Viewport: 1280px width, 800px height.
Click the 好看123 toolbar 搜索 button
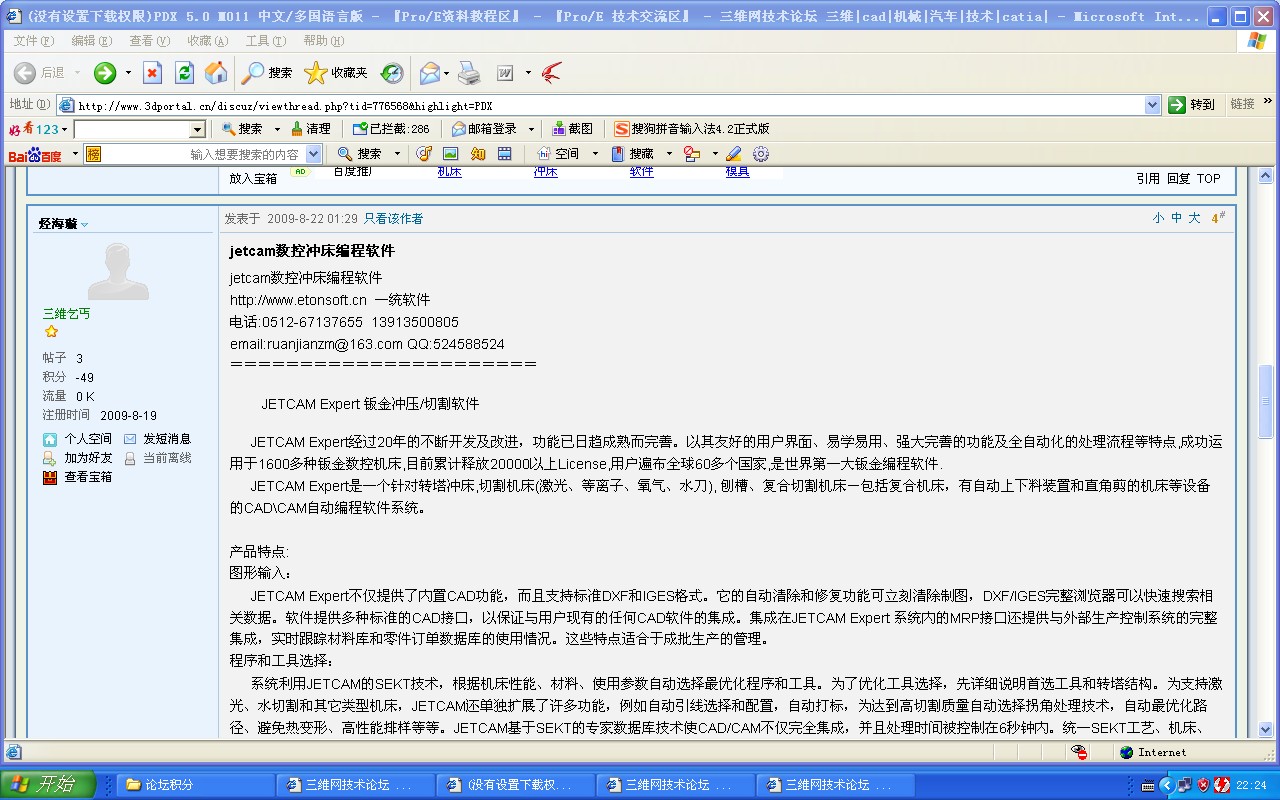243,129
